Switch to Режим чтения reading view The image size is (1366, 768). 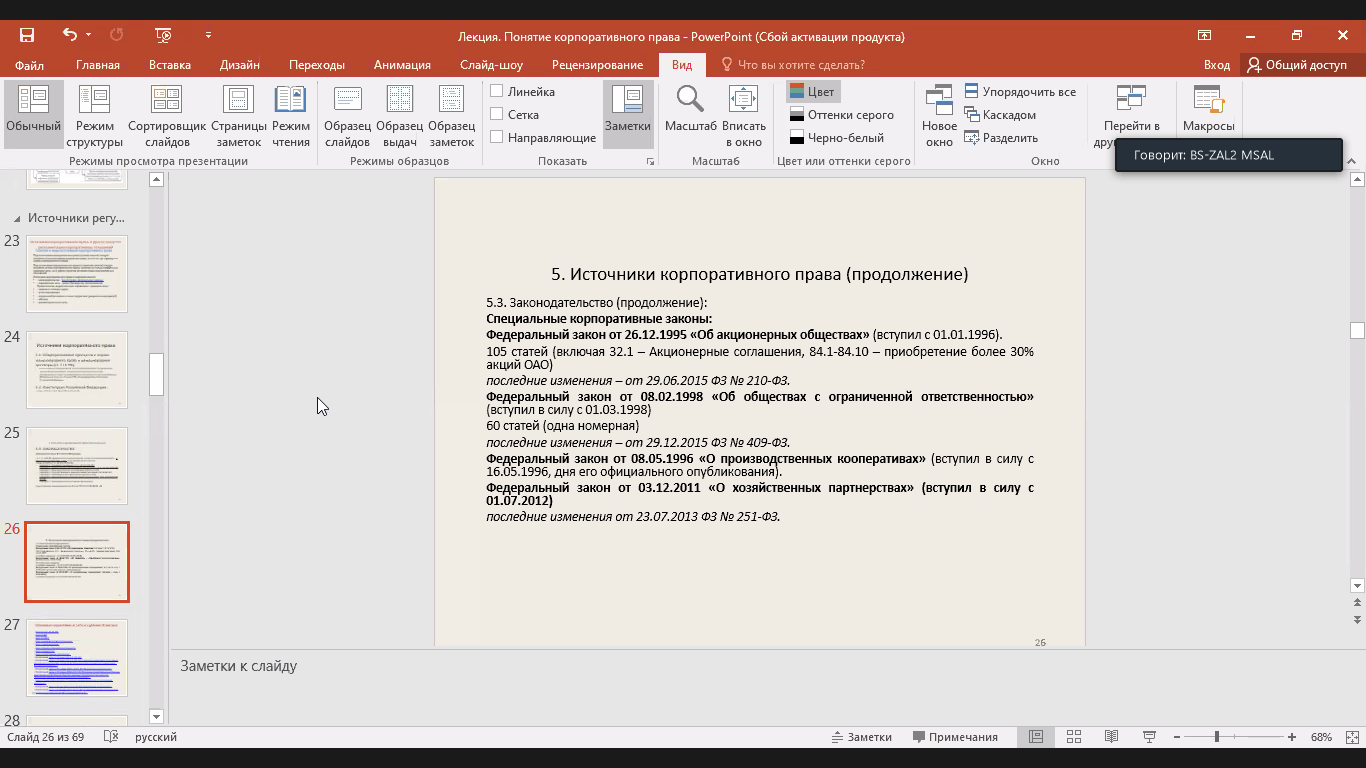pyautogui.click(x=291, y=114)
